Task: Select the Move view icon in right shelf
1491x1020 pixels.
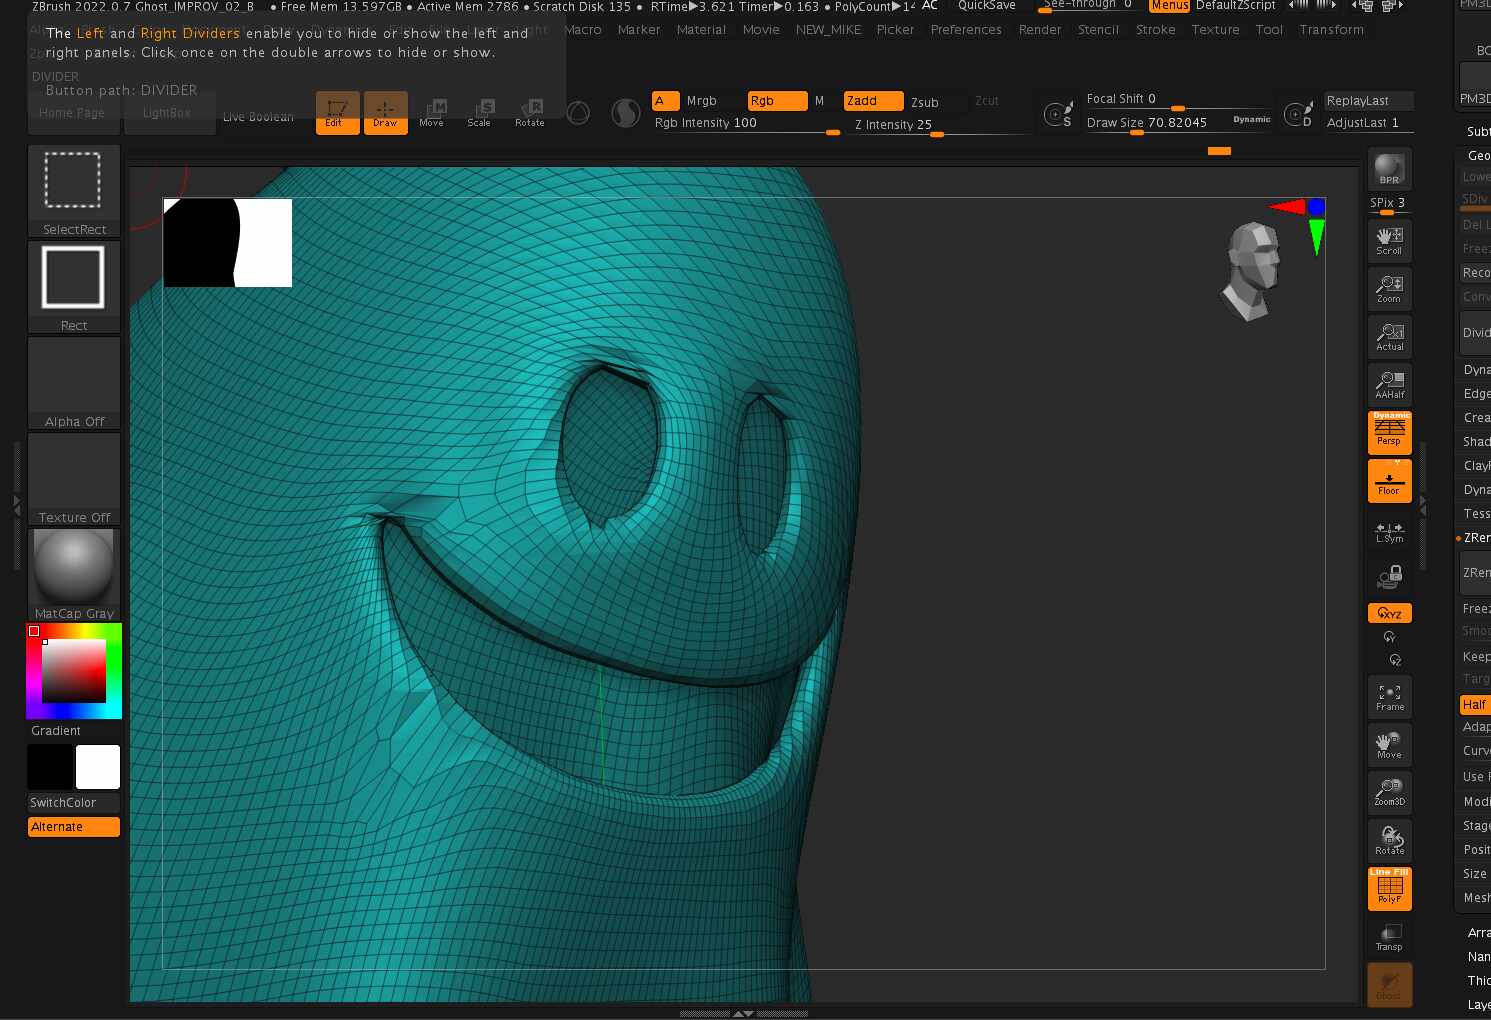Action: point(1389,745)
